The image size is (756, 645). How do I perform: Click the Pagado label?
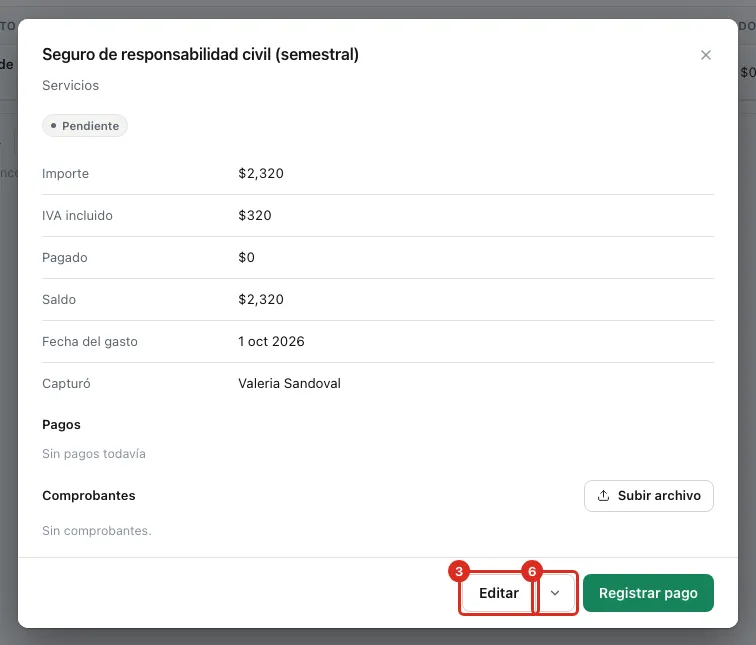coord(65,257)
